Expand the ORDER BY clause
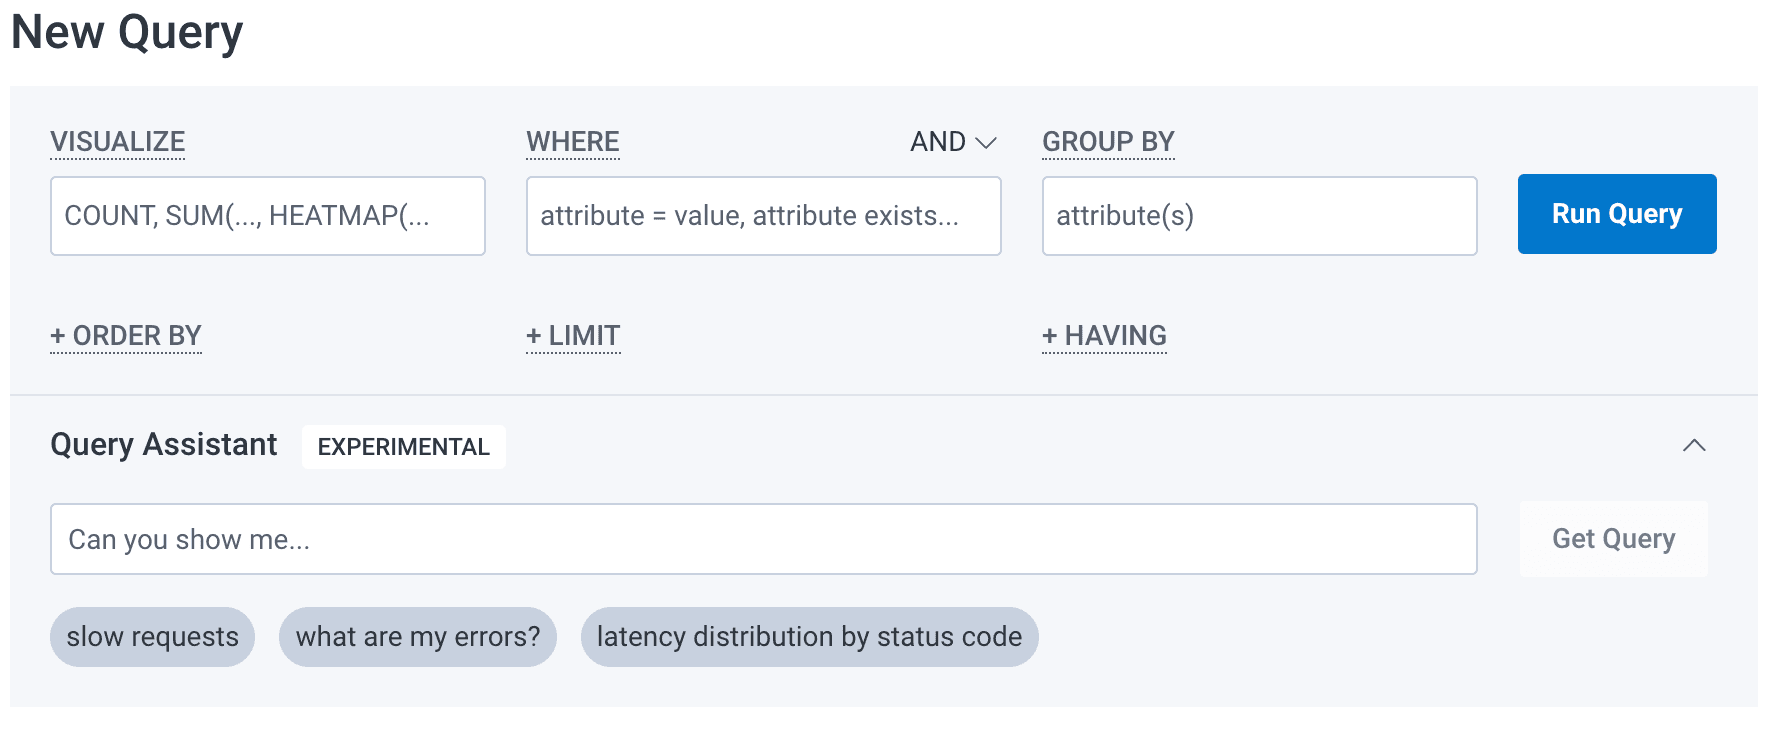Image resolution: width=1782 pixels, height=732 pixels. point(125,335)
